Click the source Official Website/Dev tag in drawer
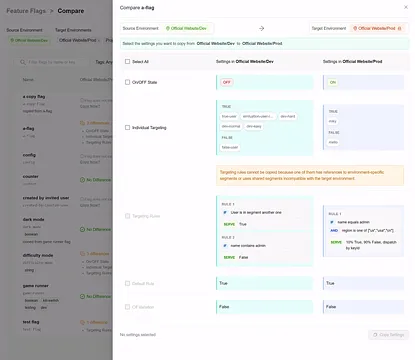Viewport: 415px width, 360px height. point(186,28)
